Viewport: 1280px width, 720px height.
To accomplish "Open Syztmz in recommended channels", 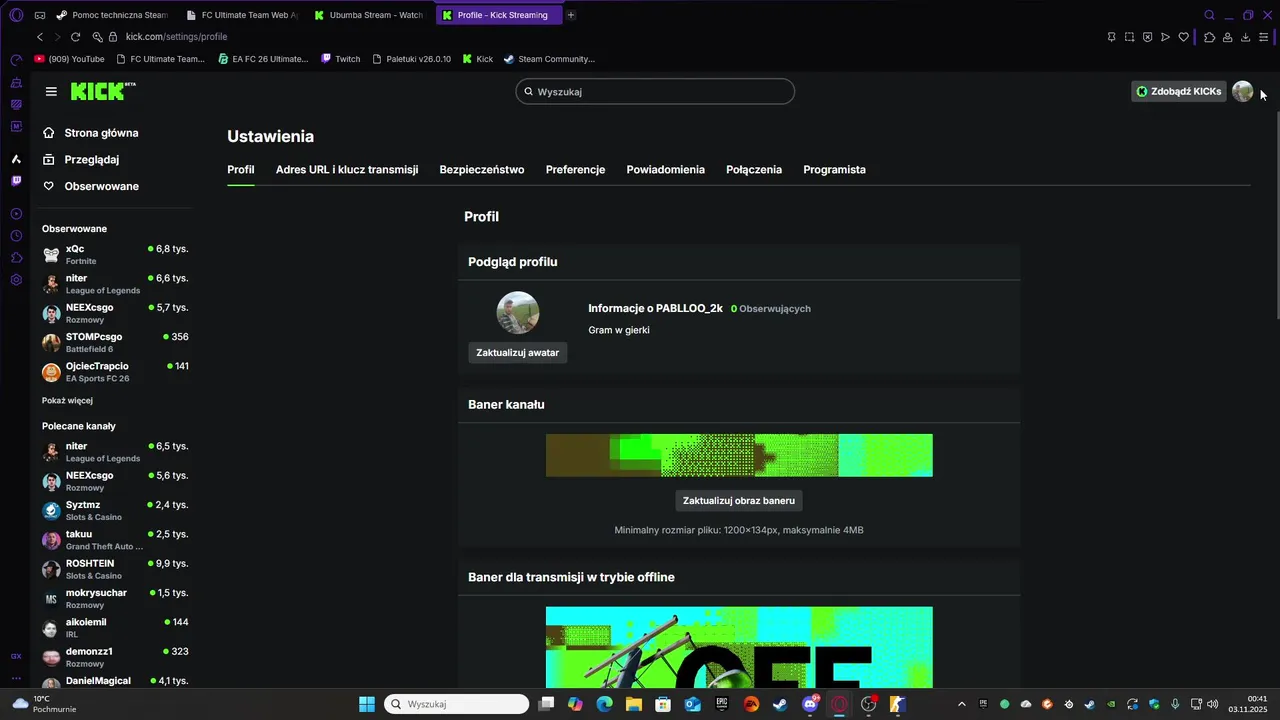I will (x=115, y=510).
